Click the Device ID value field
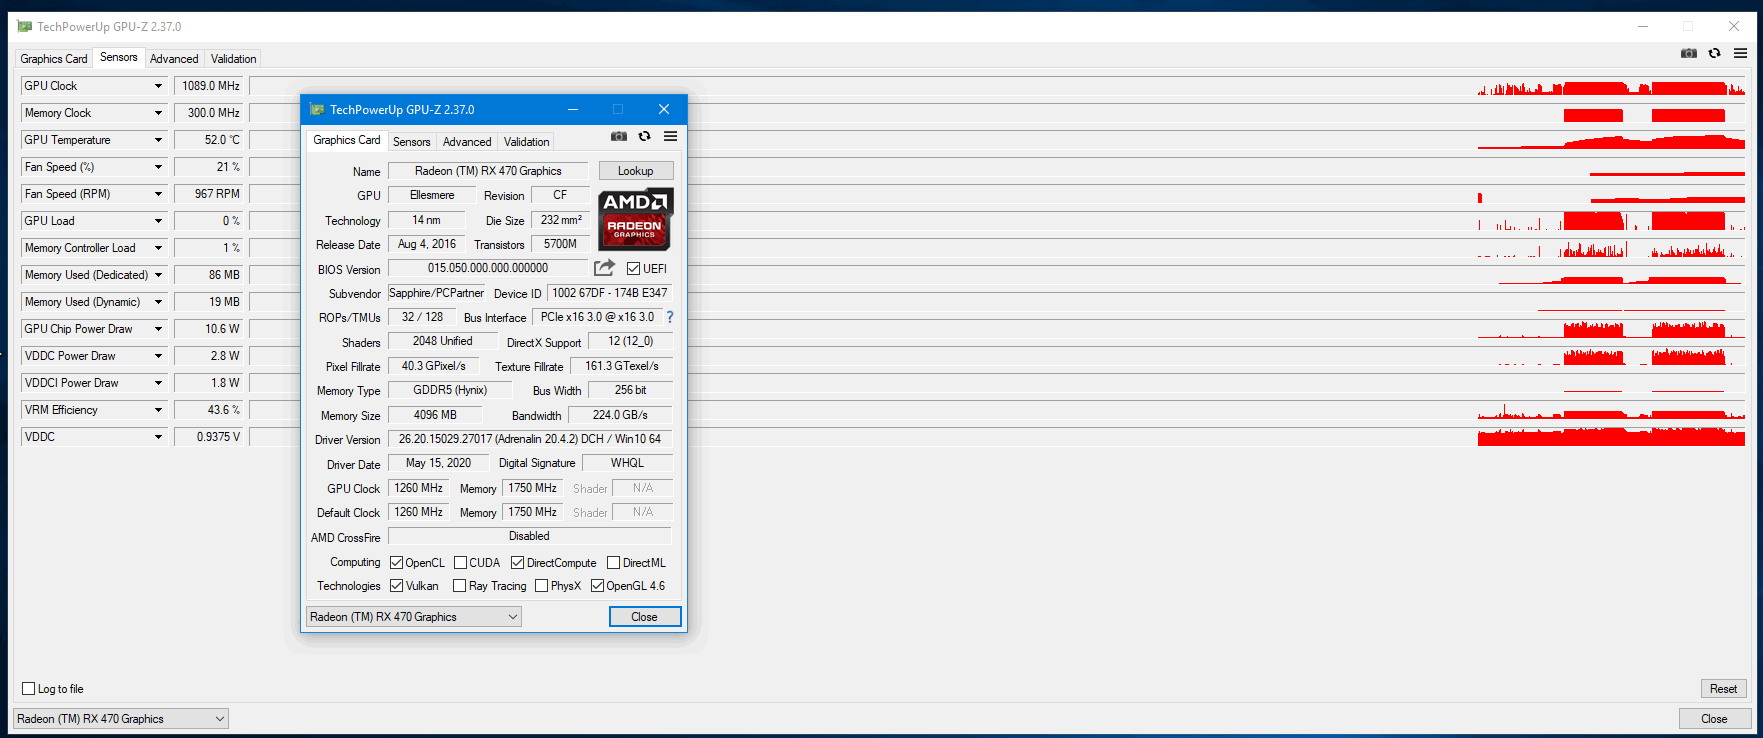The height and width of the screenshot is (738, 1763). click(610, 293)
